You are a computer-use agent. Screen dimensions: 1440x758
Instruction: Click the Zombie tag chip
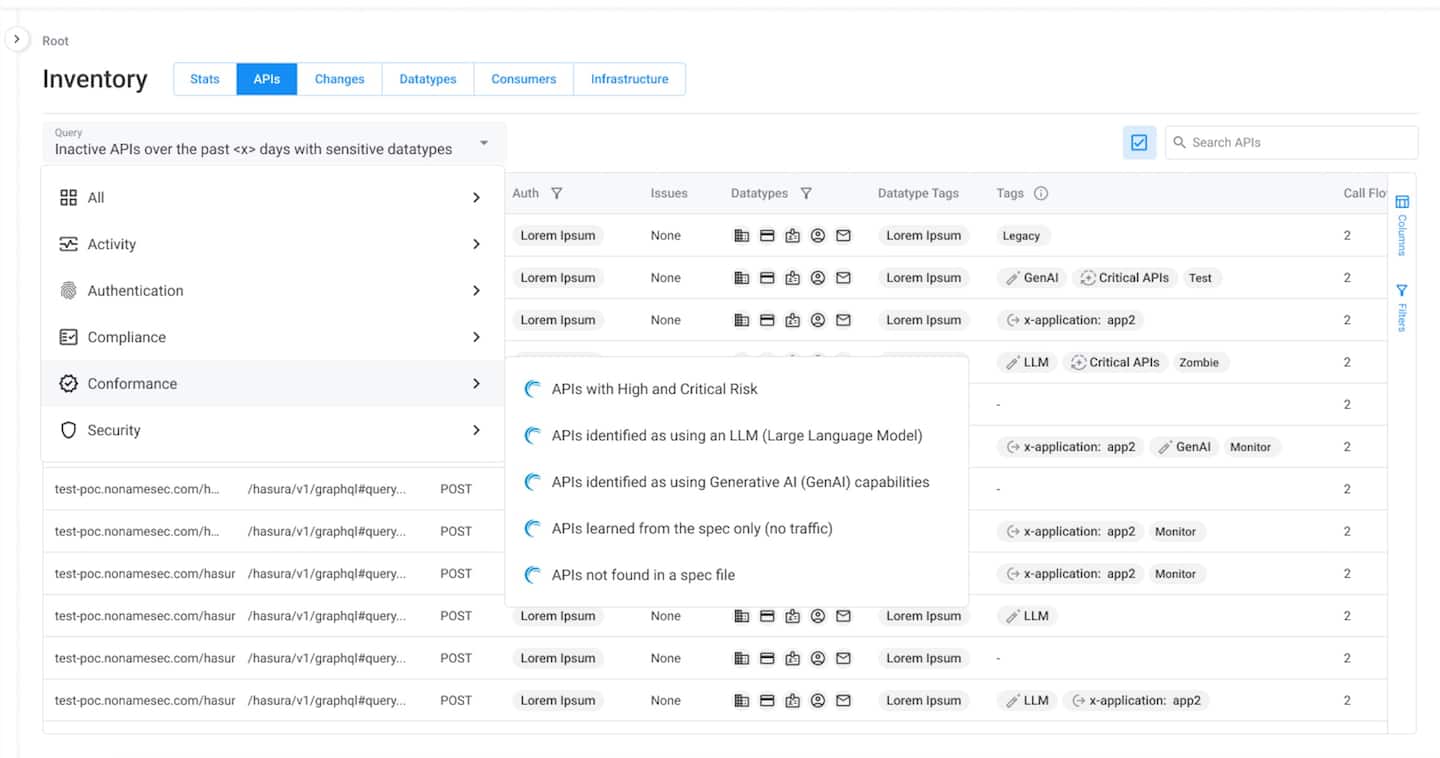(1198, 362)
